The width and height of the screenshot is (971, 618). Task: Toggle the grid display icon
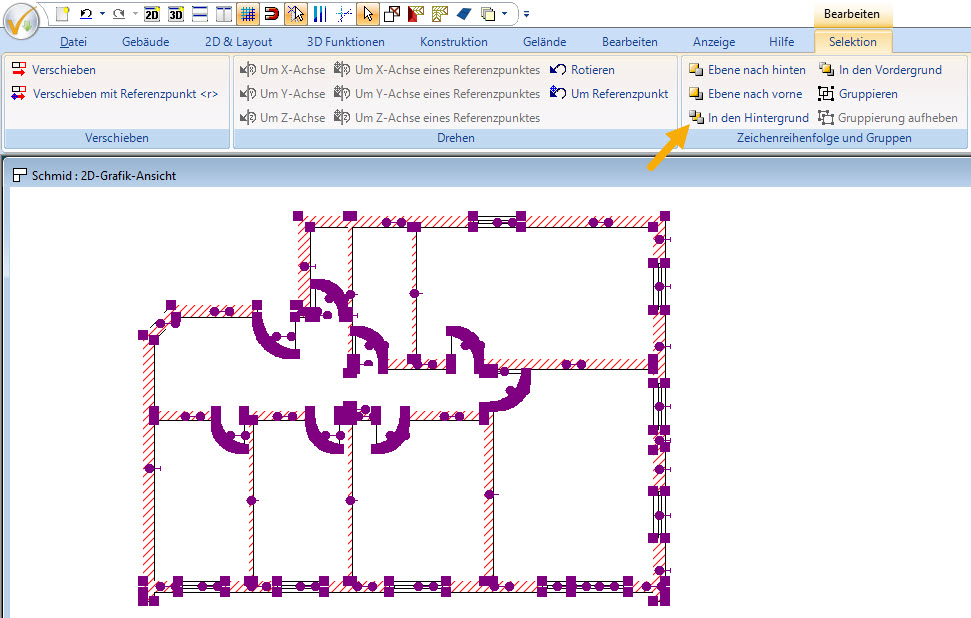coord(247,14)
